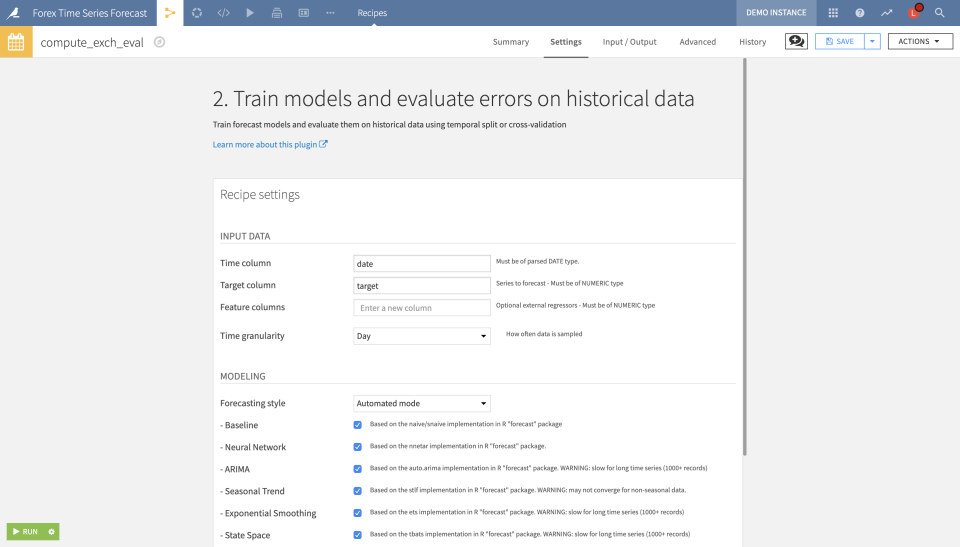Viewport: 960px width, 547px height.
Task: Switch to the Advanced tab
Action: click(697, 42)
